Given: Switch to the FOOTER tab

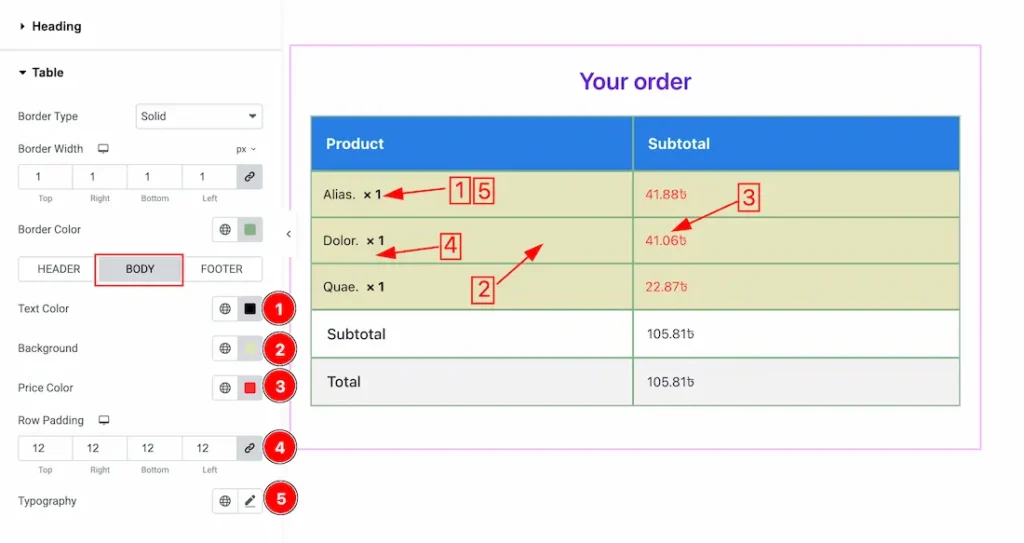Looking at the screenshot, I should [x=221, y=269].
